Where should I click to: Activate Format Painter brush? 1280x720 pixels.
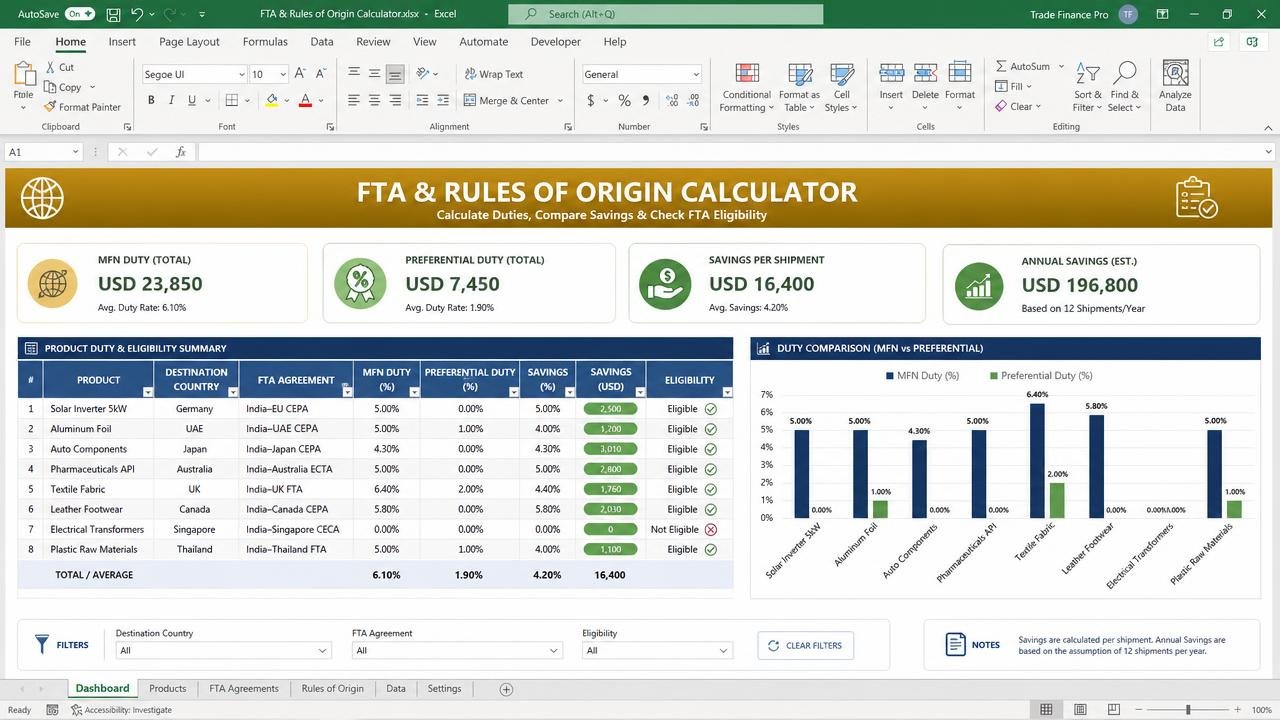(51, 107)
